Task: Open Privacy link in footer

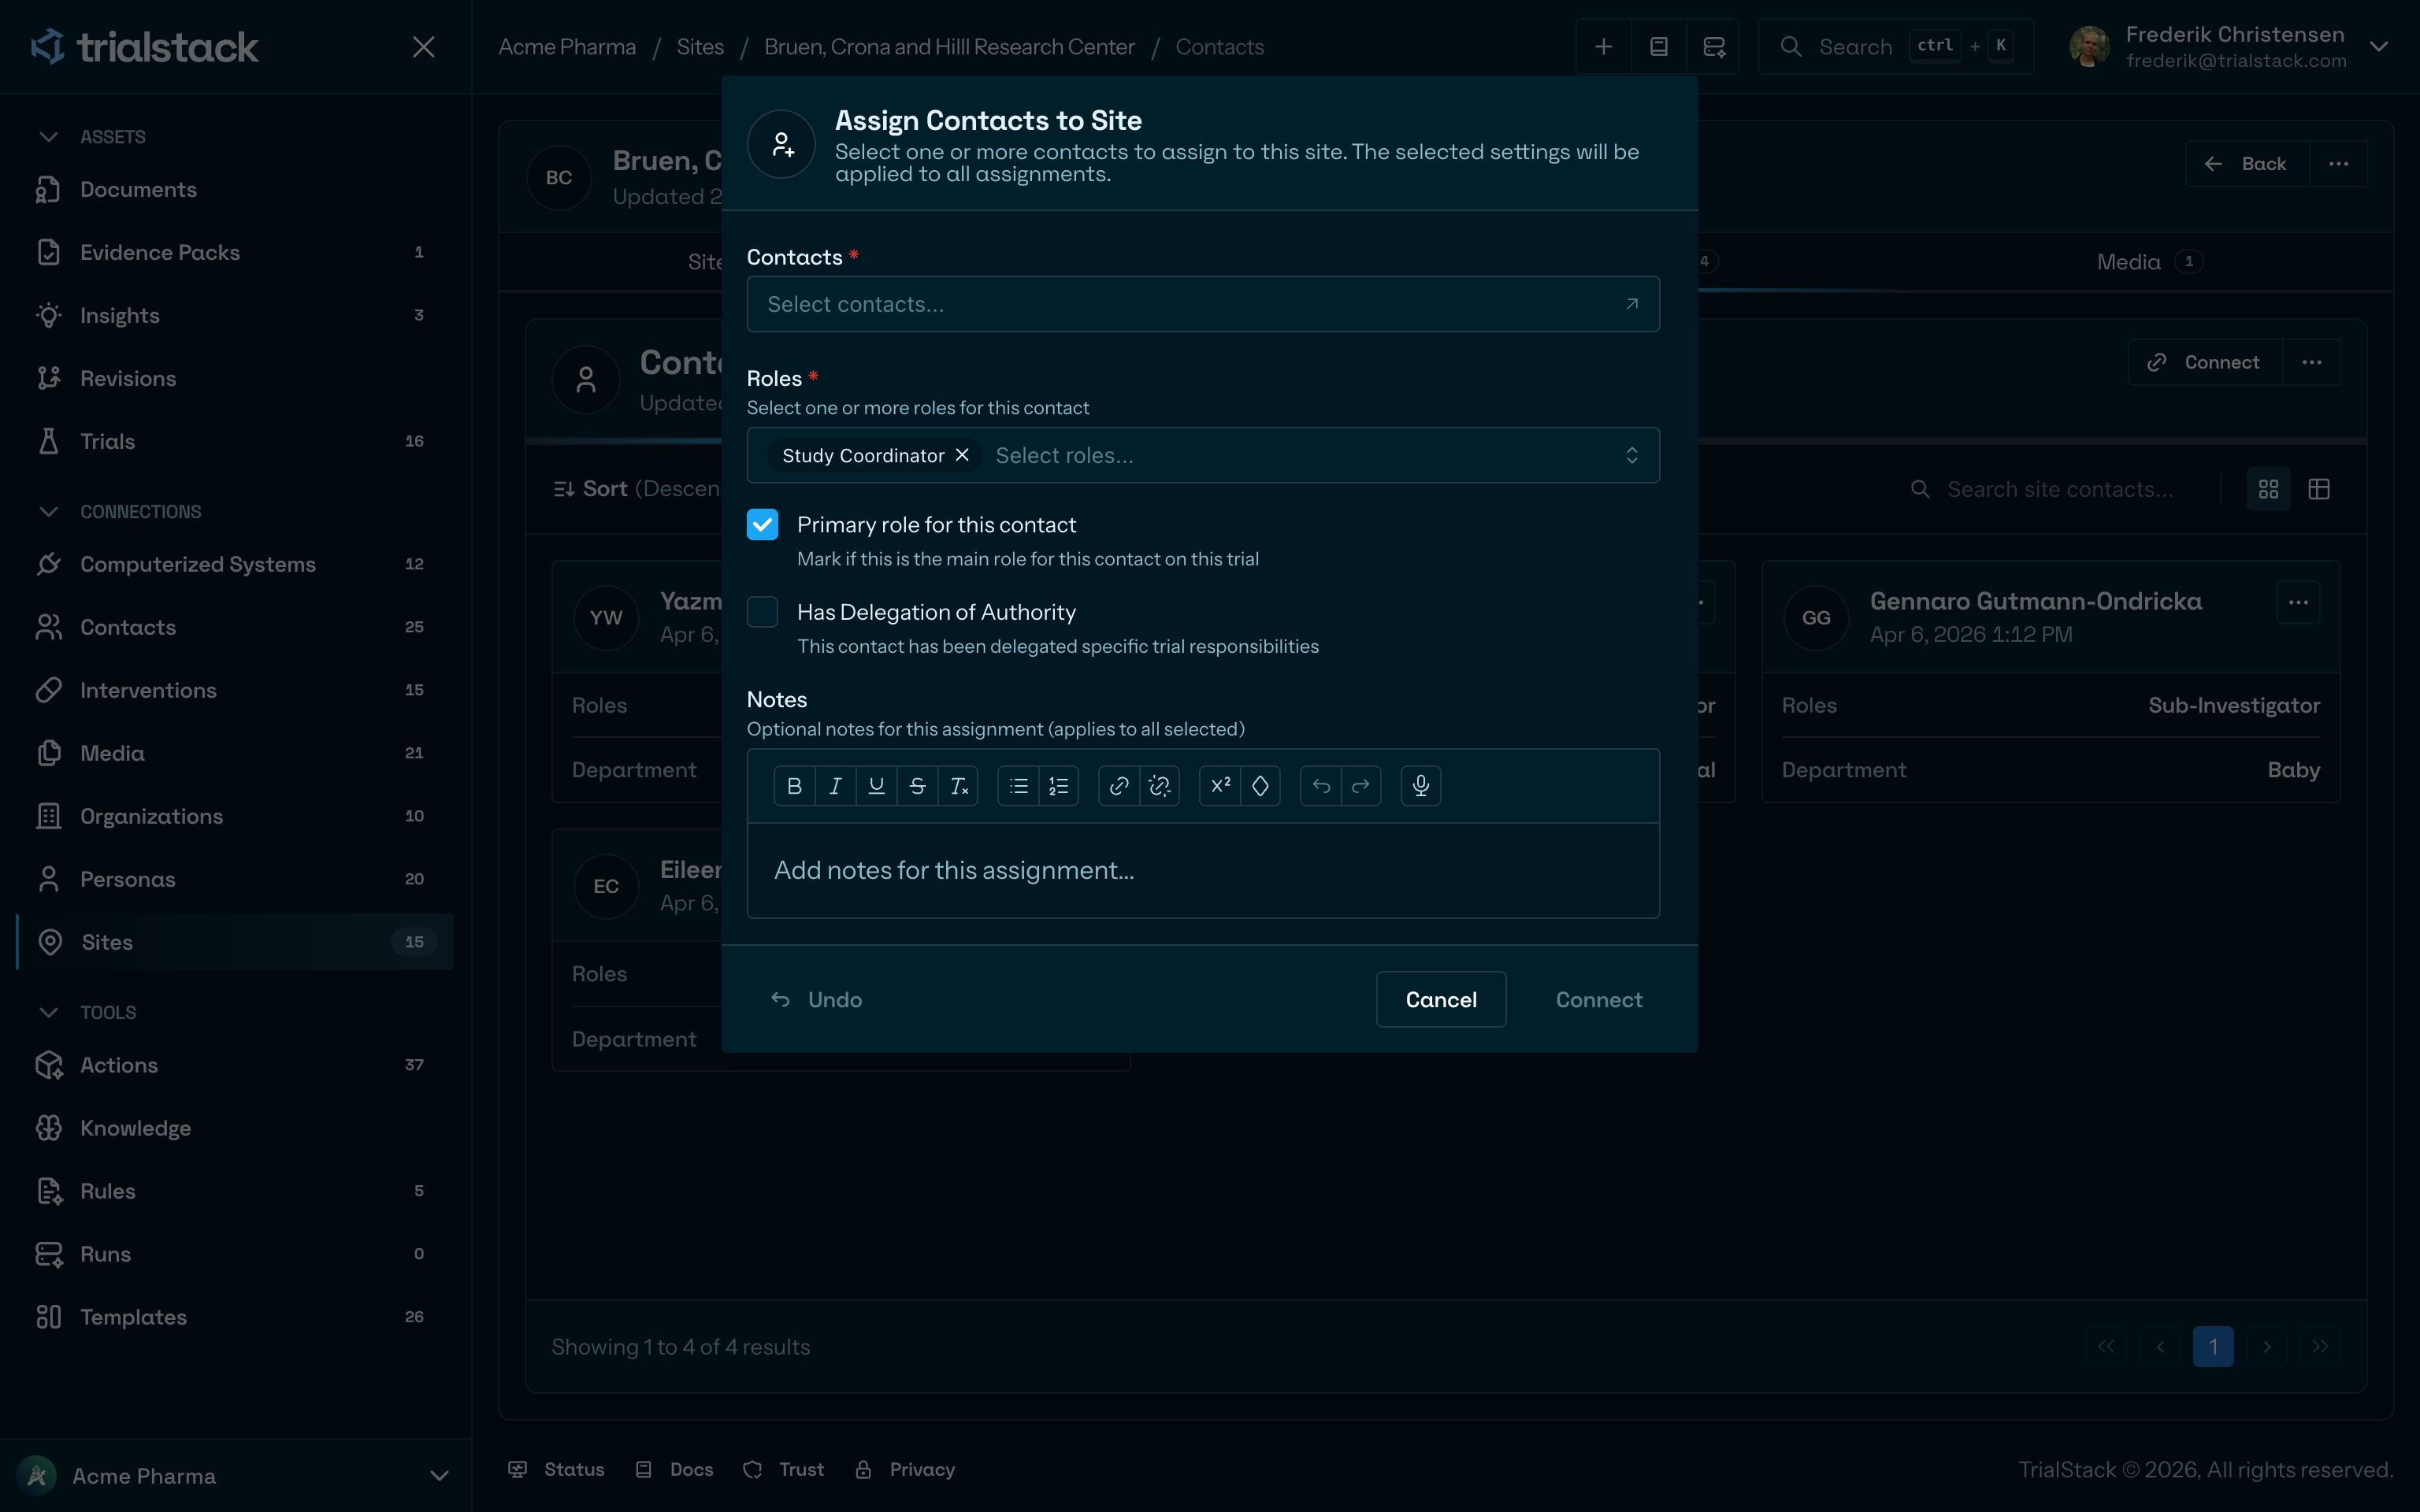Action: pyautogui.click(x=906, y=1470)
